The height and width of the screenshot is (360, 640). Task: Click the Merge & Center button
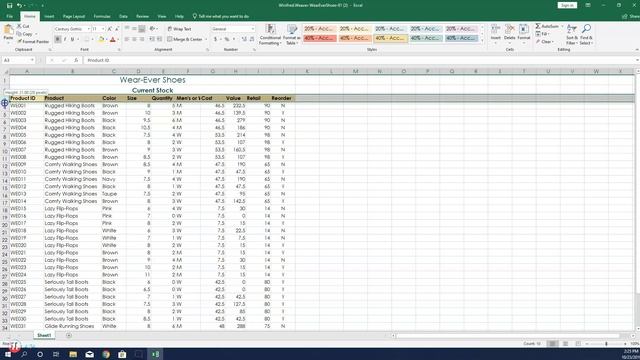[185, 40]
